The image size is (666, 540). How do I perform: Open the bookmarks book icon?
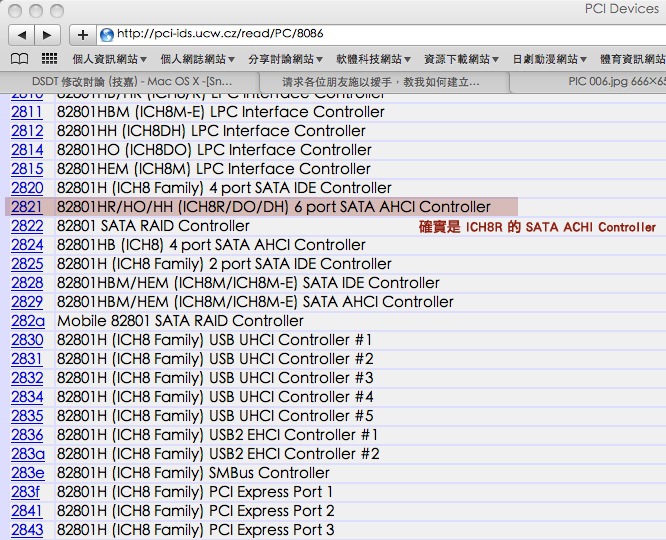coord(19,59)
